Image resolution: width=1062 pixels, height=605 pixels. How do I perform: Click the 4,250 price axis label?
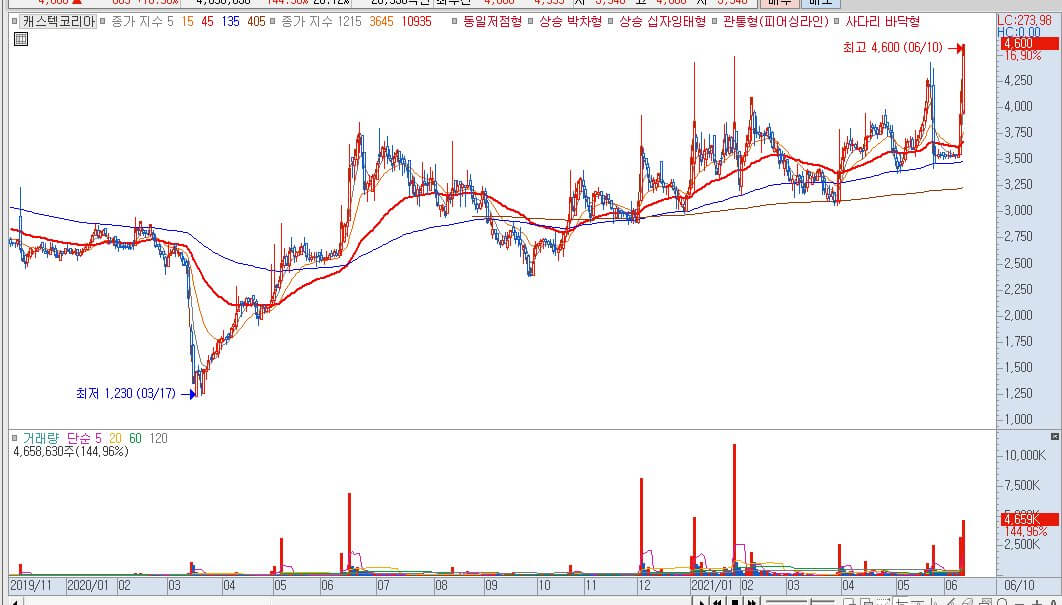tap(1018, 80)
